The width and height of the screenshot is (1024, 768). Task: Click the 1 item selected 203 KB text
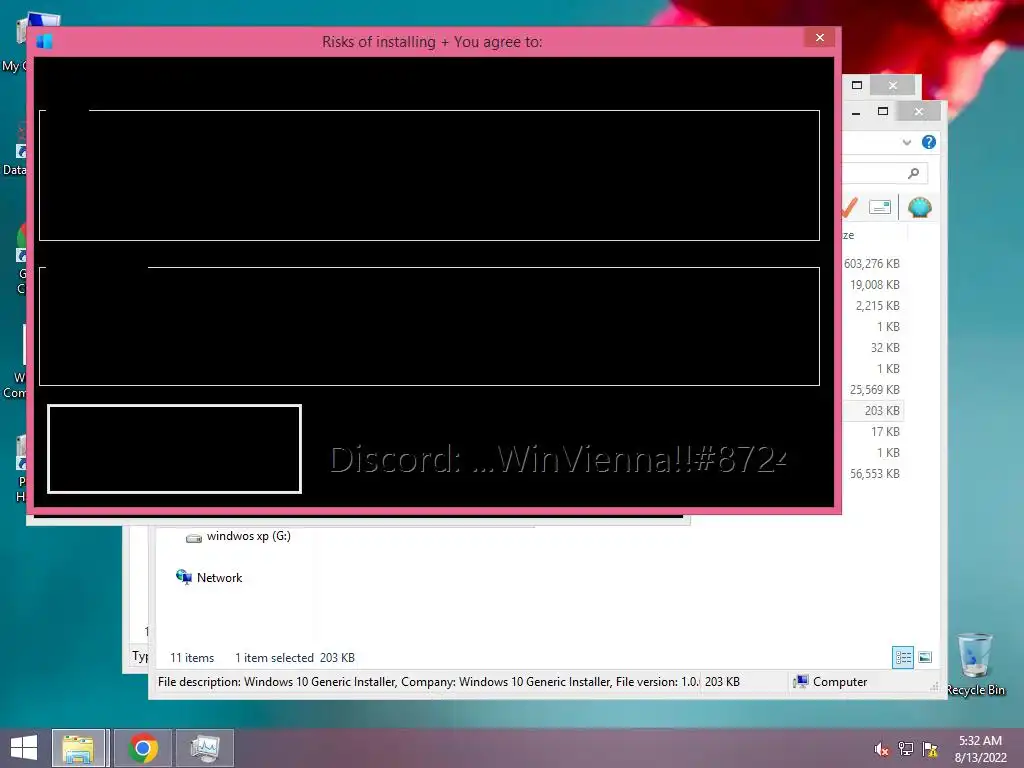(x=295, y=658)
